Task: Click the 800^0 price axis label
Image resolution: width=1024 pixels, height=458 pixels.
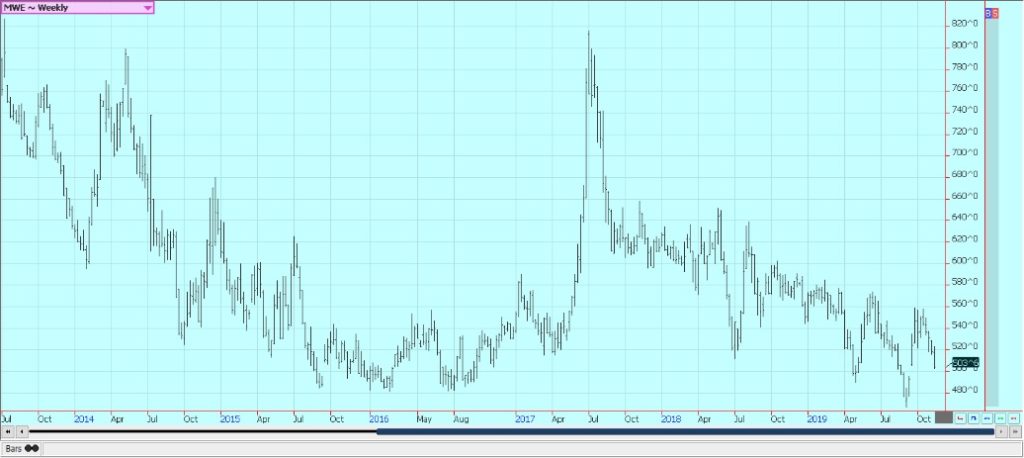Action: tap(965, 45)
